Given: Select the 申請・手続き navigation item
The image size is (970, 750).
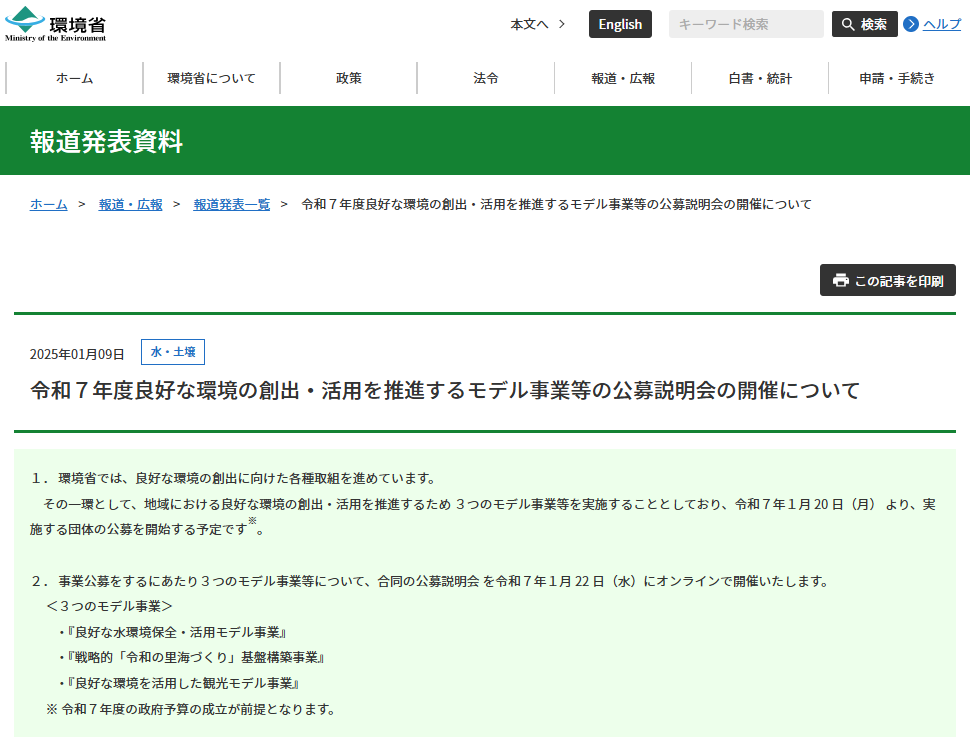Looking at the screenshot, I should 894,77.
